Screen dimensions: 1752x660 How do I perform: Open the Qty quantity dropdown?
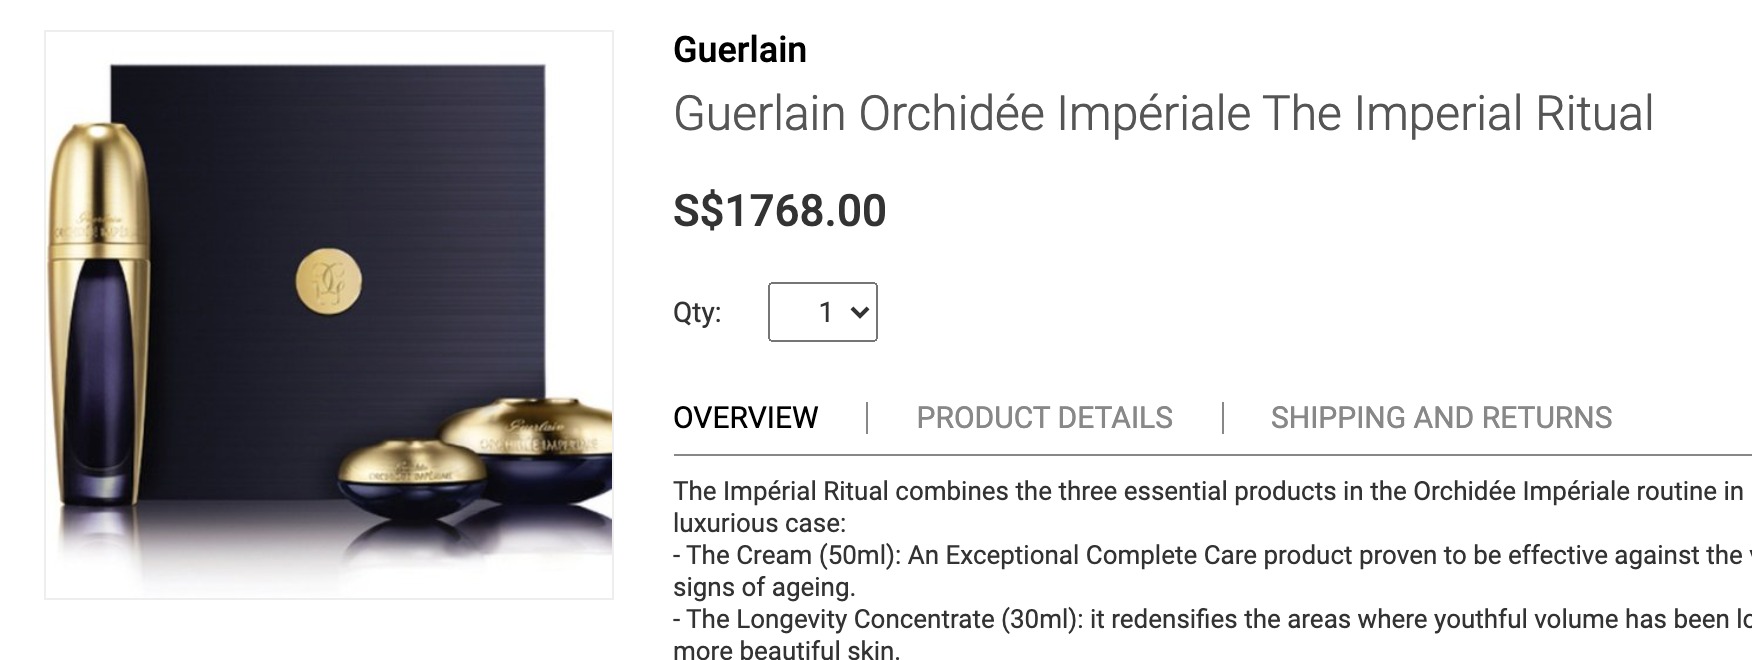821,312
